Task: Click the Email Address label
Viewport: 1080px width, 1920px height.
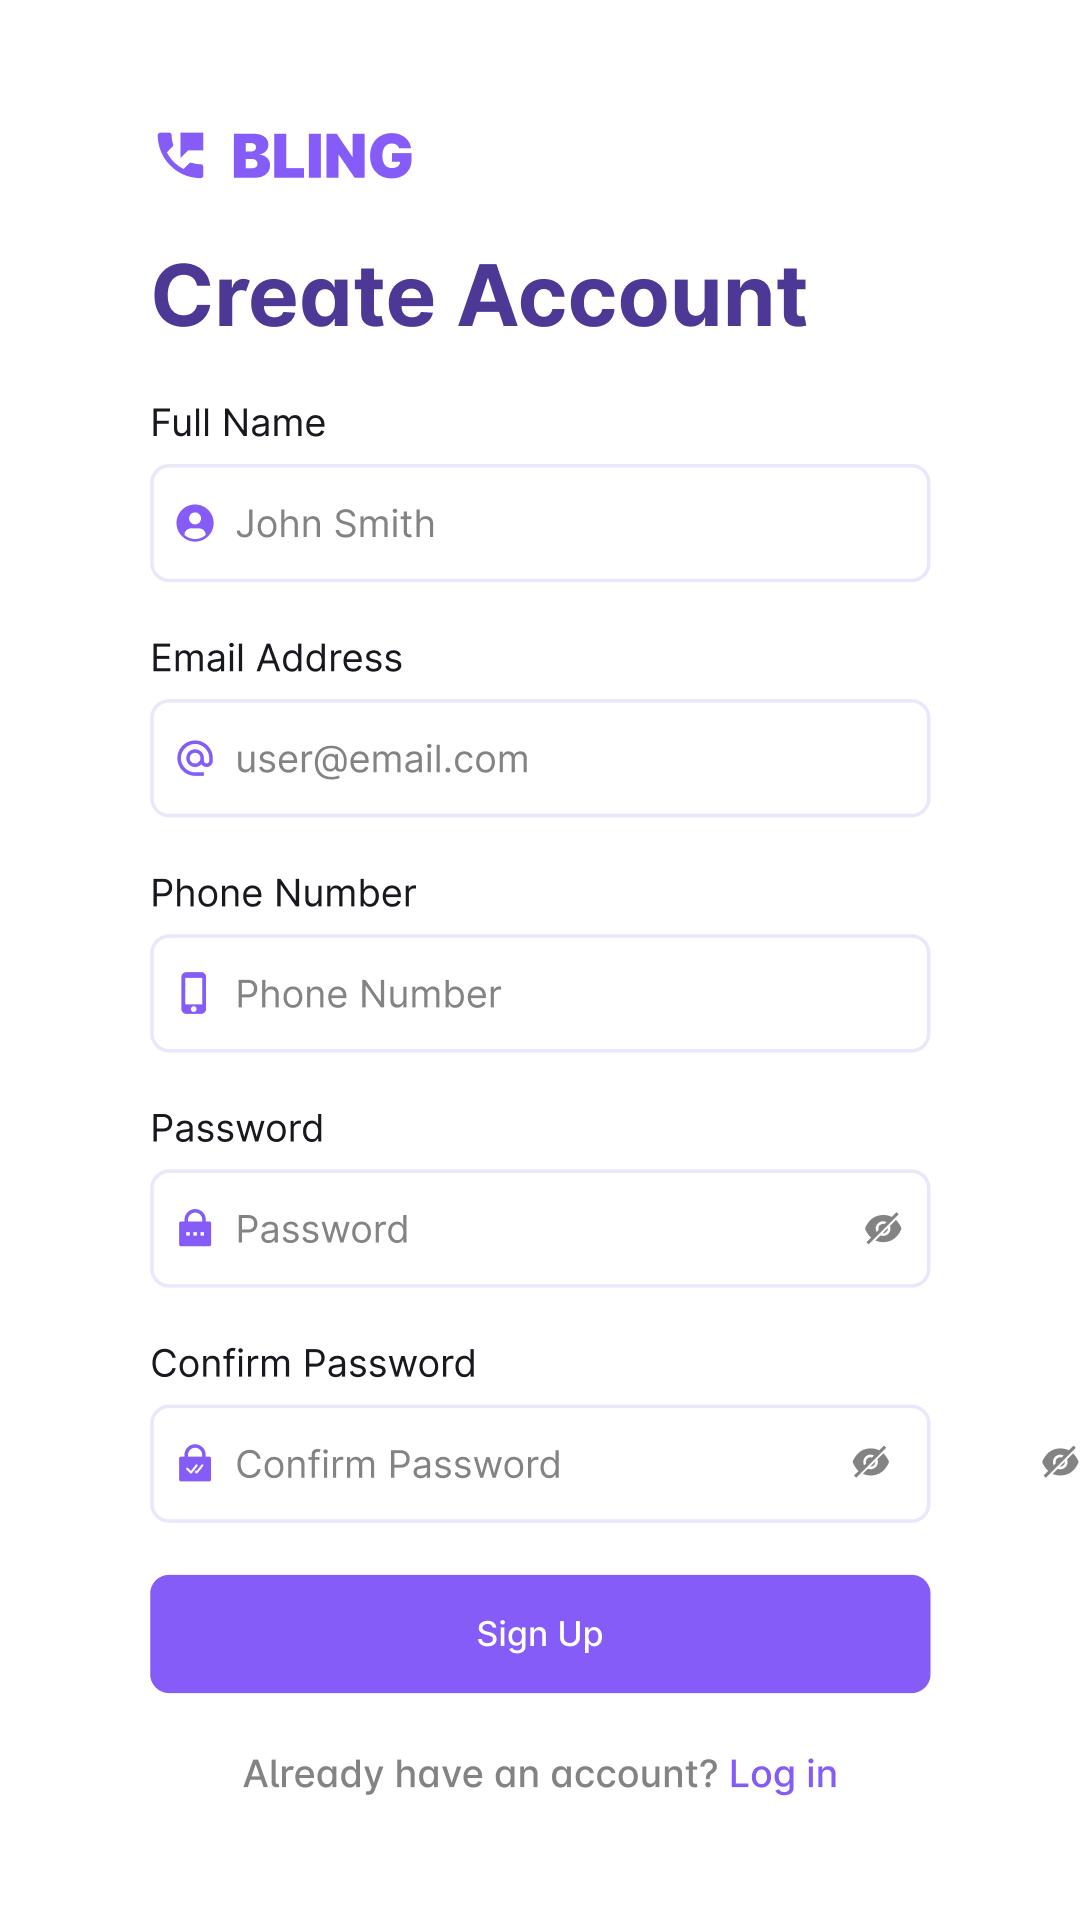Action: (x=276, y=658)
